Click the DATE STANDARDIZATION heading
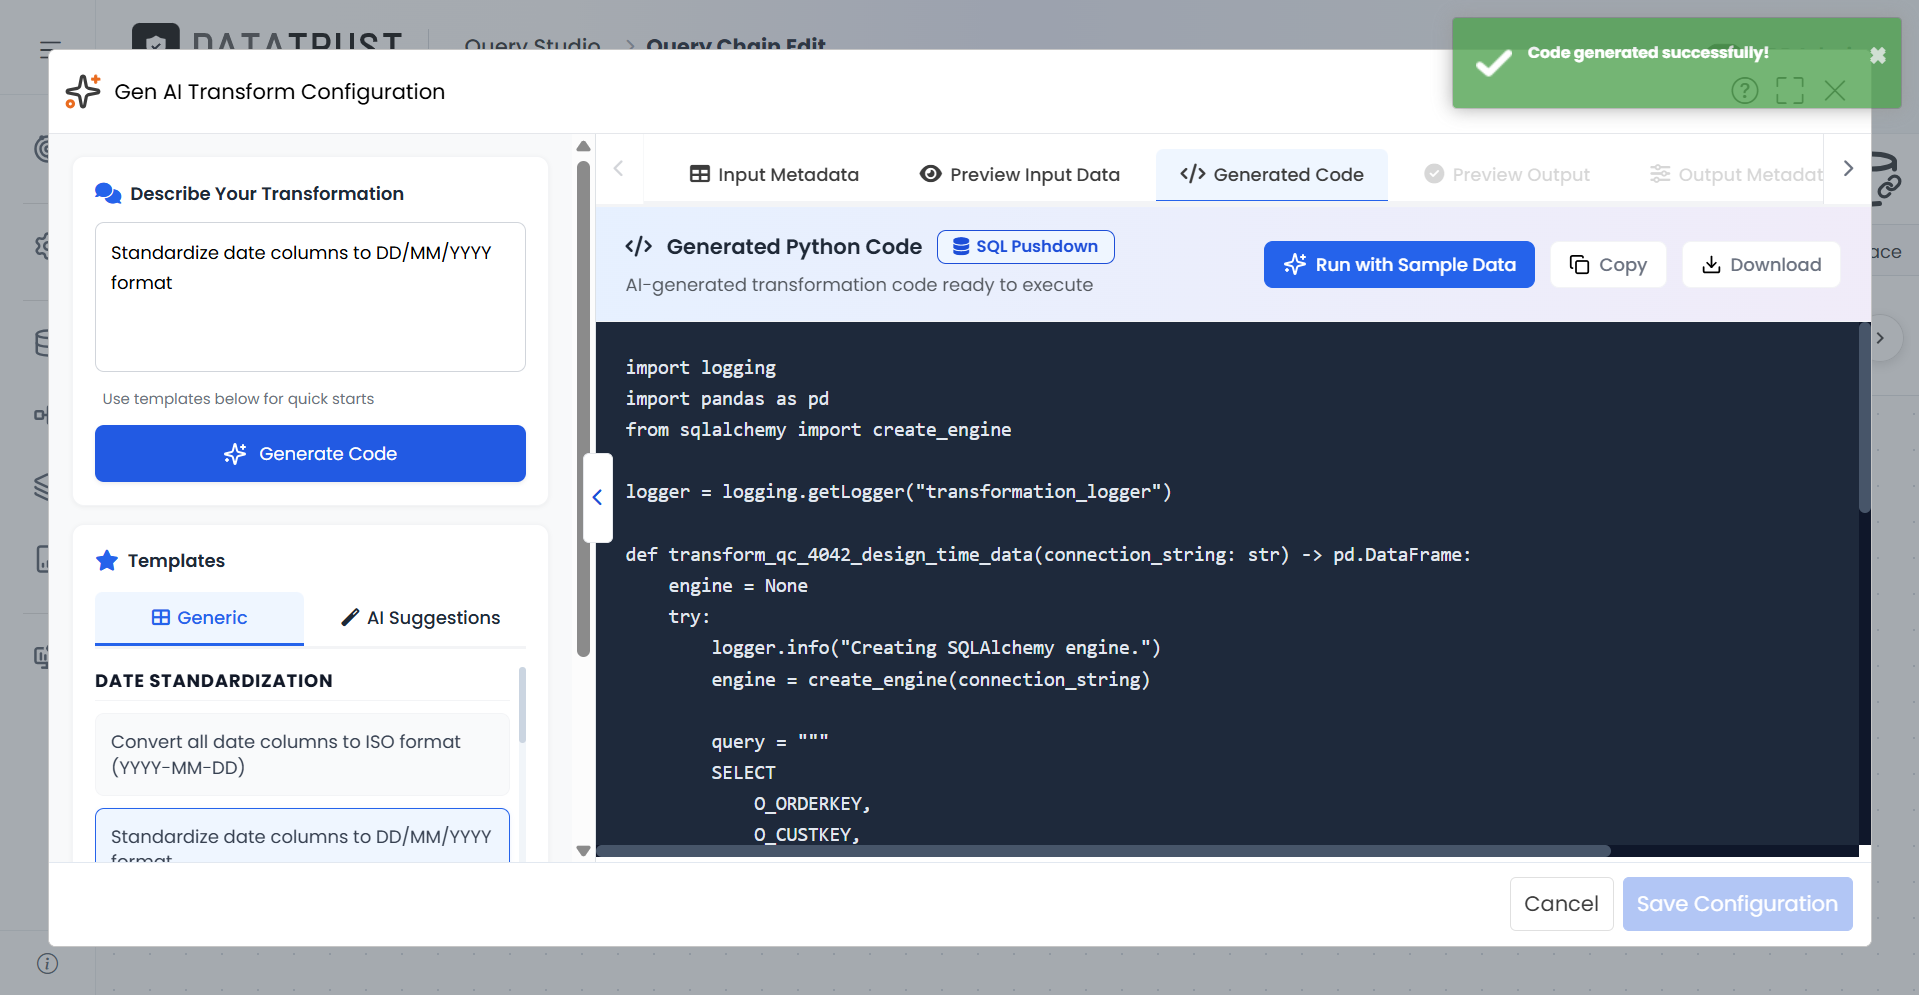This screenshot has height=995, width=1919. 214,680
